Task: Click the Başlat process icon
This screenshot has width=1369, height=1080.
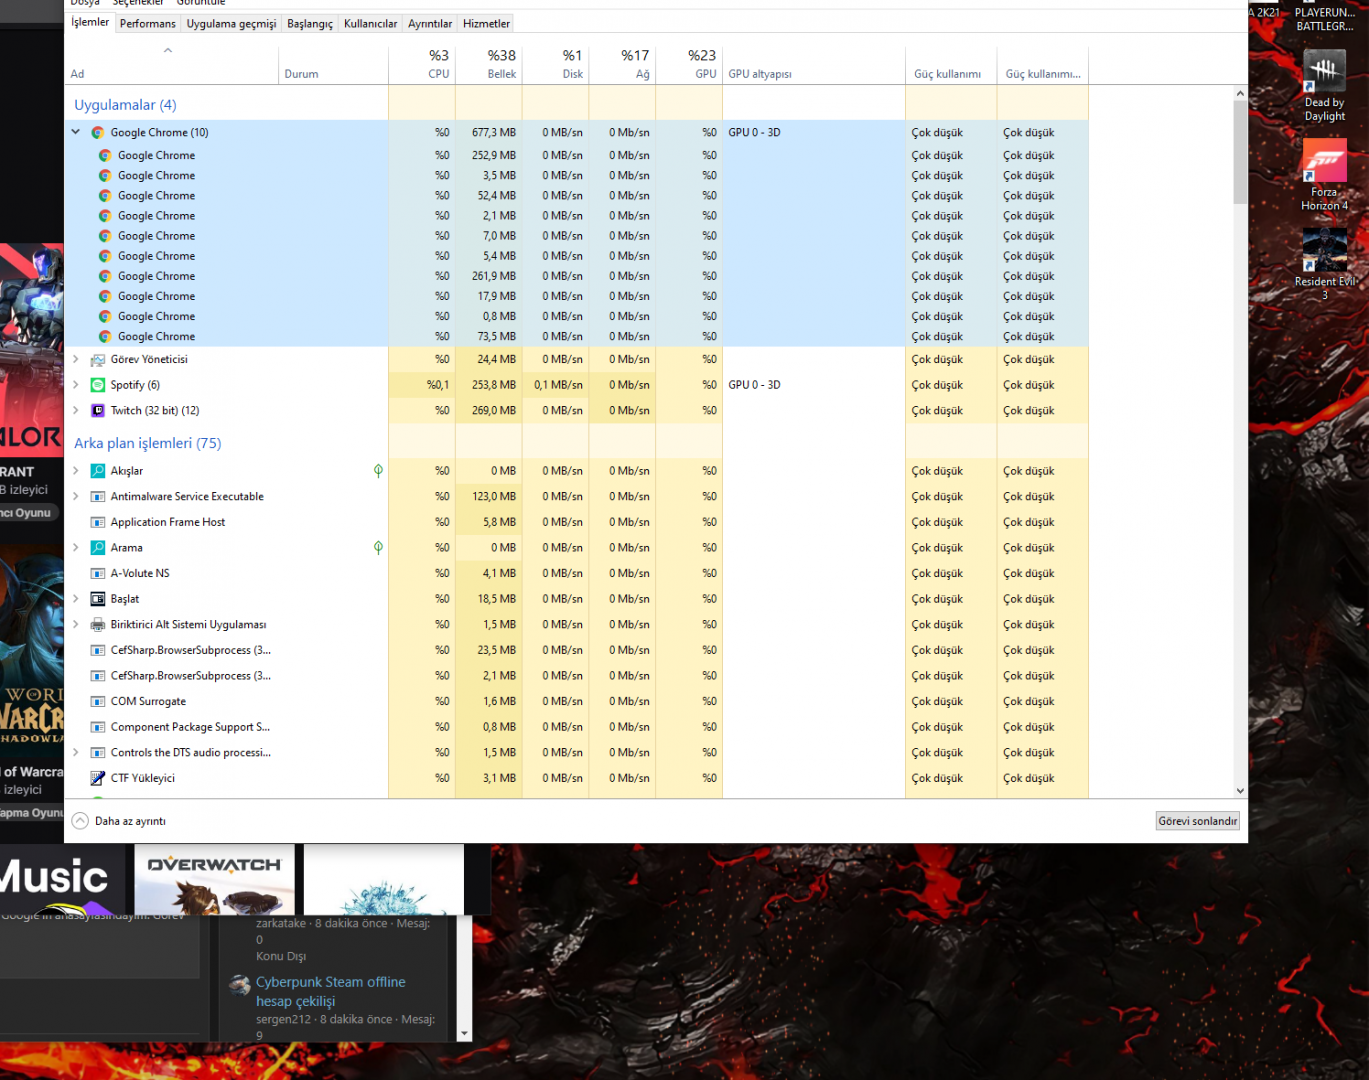Action: (x=98, y=599)
